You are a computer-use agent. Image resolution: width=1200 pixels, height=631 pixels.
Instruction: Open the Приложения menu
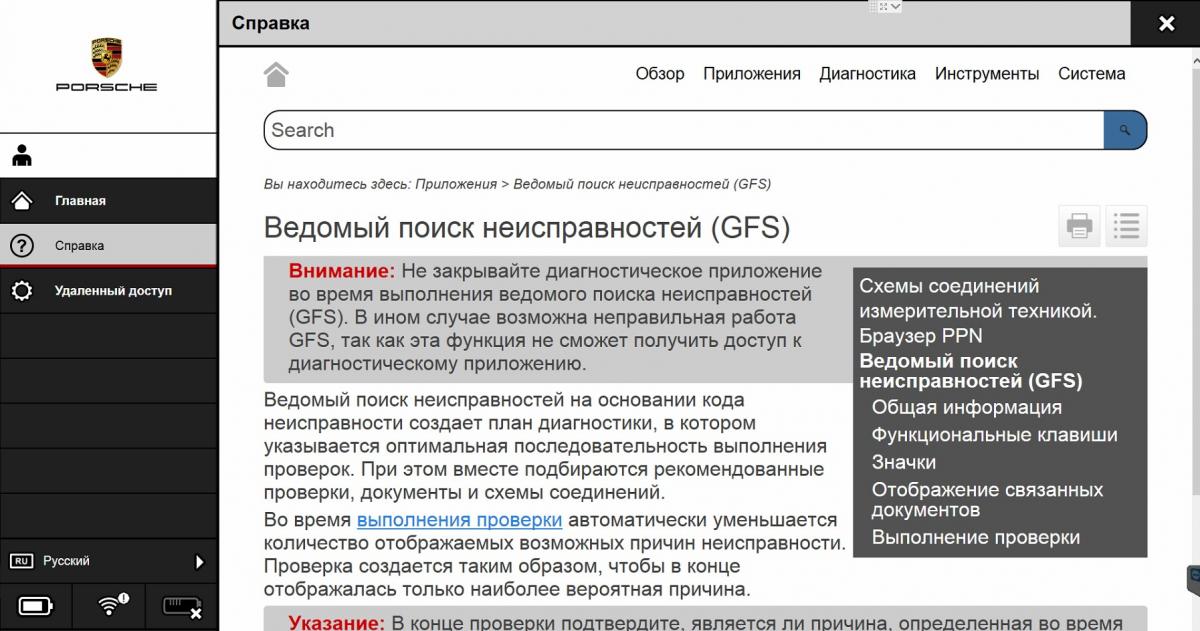(x=751, y=74)
